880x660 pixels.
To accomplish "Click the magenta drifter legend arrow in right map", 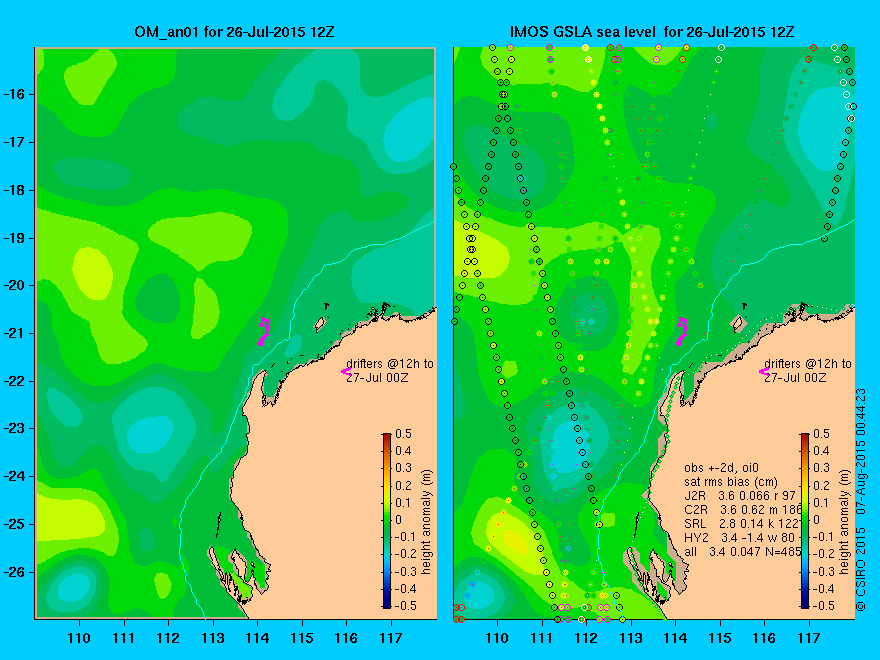I will (x=764, y=371).
